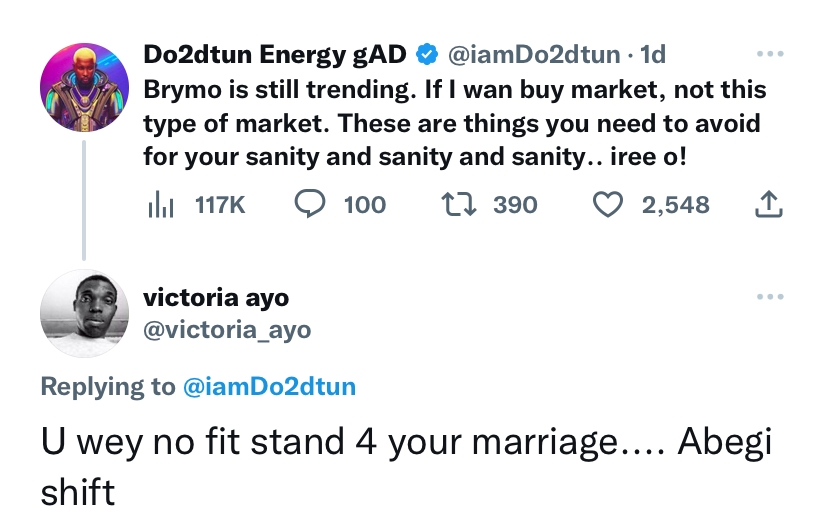
Task: View analytics via the bar chart icon
Action: [161, 205]
